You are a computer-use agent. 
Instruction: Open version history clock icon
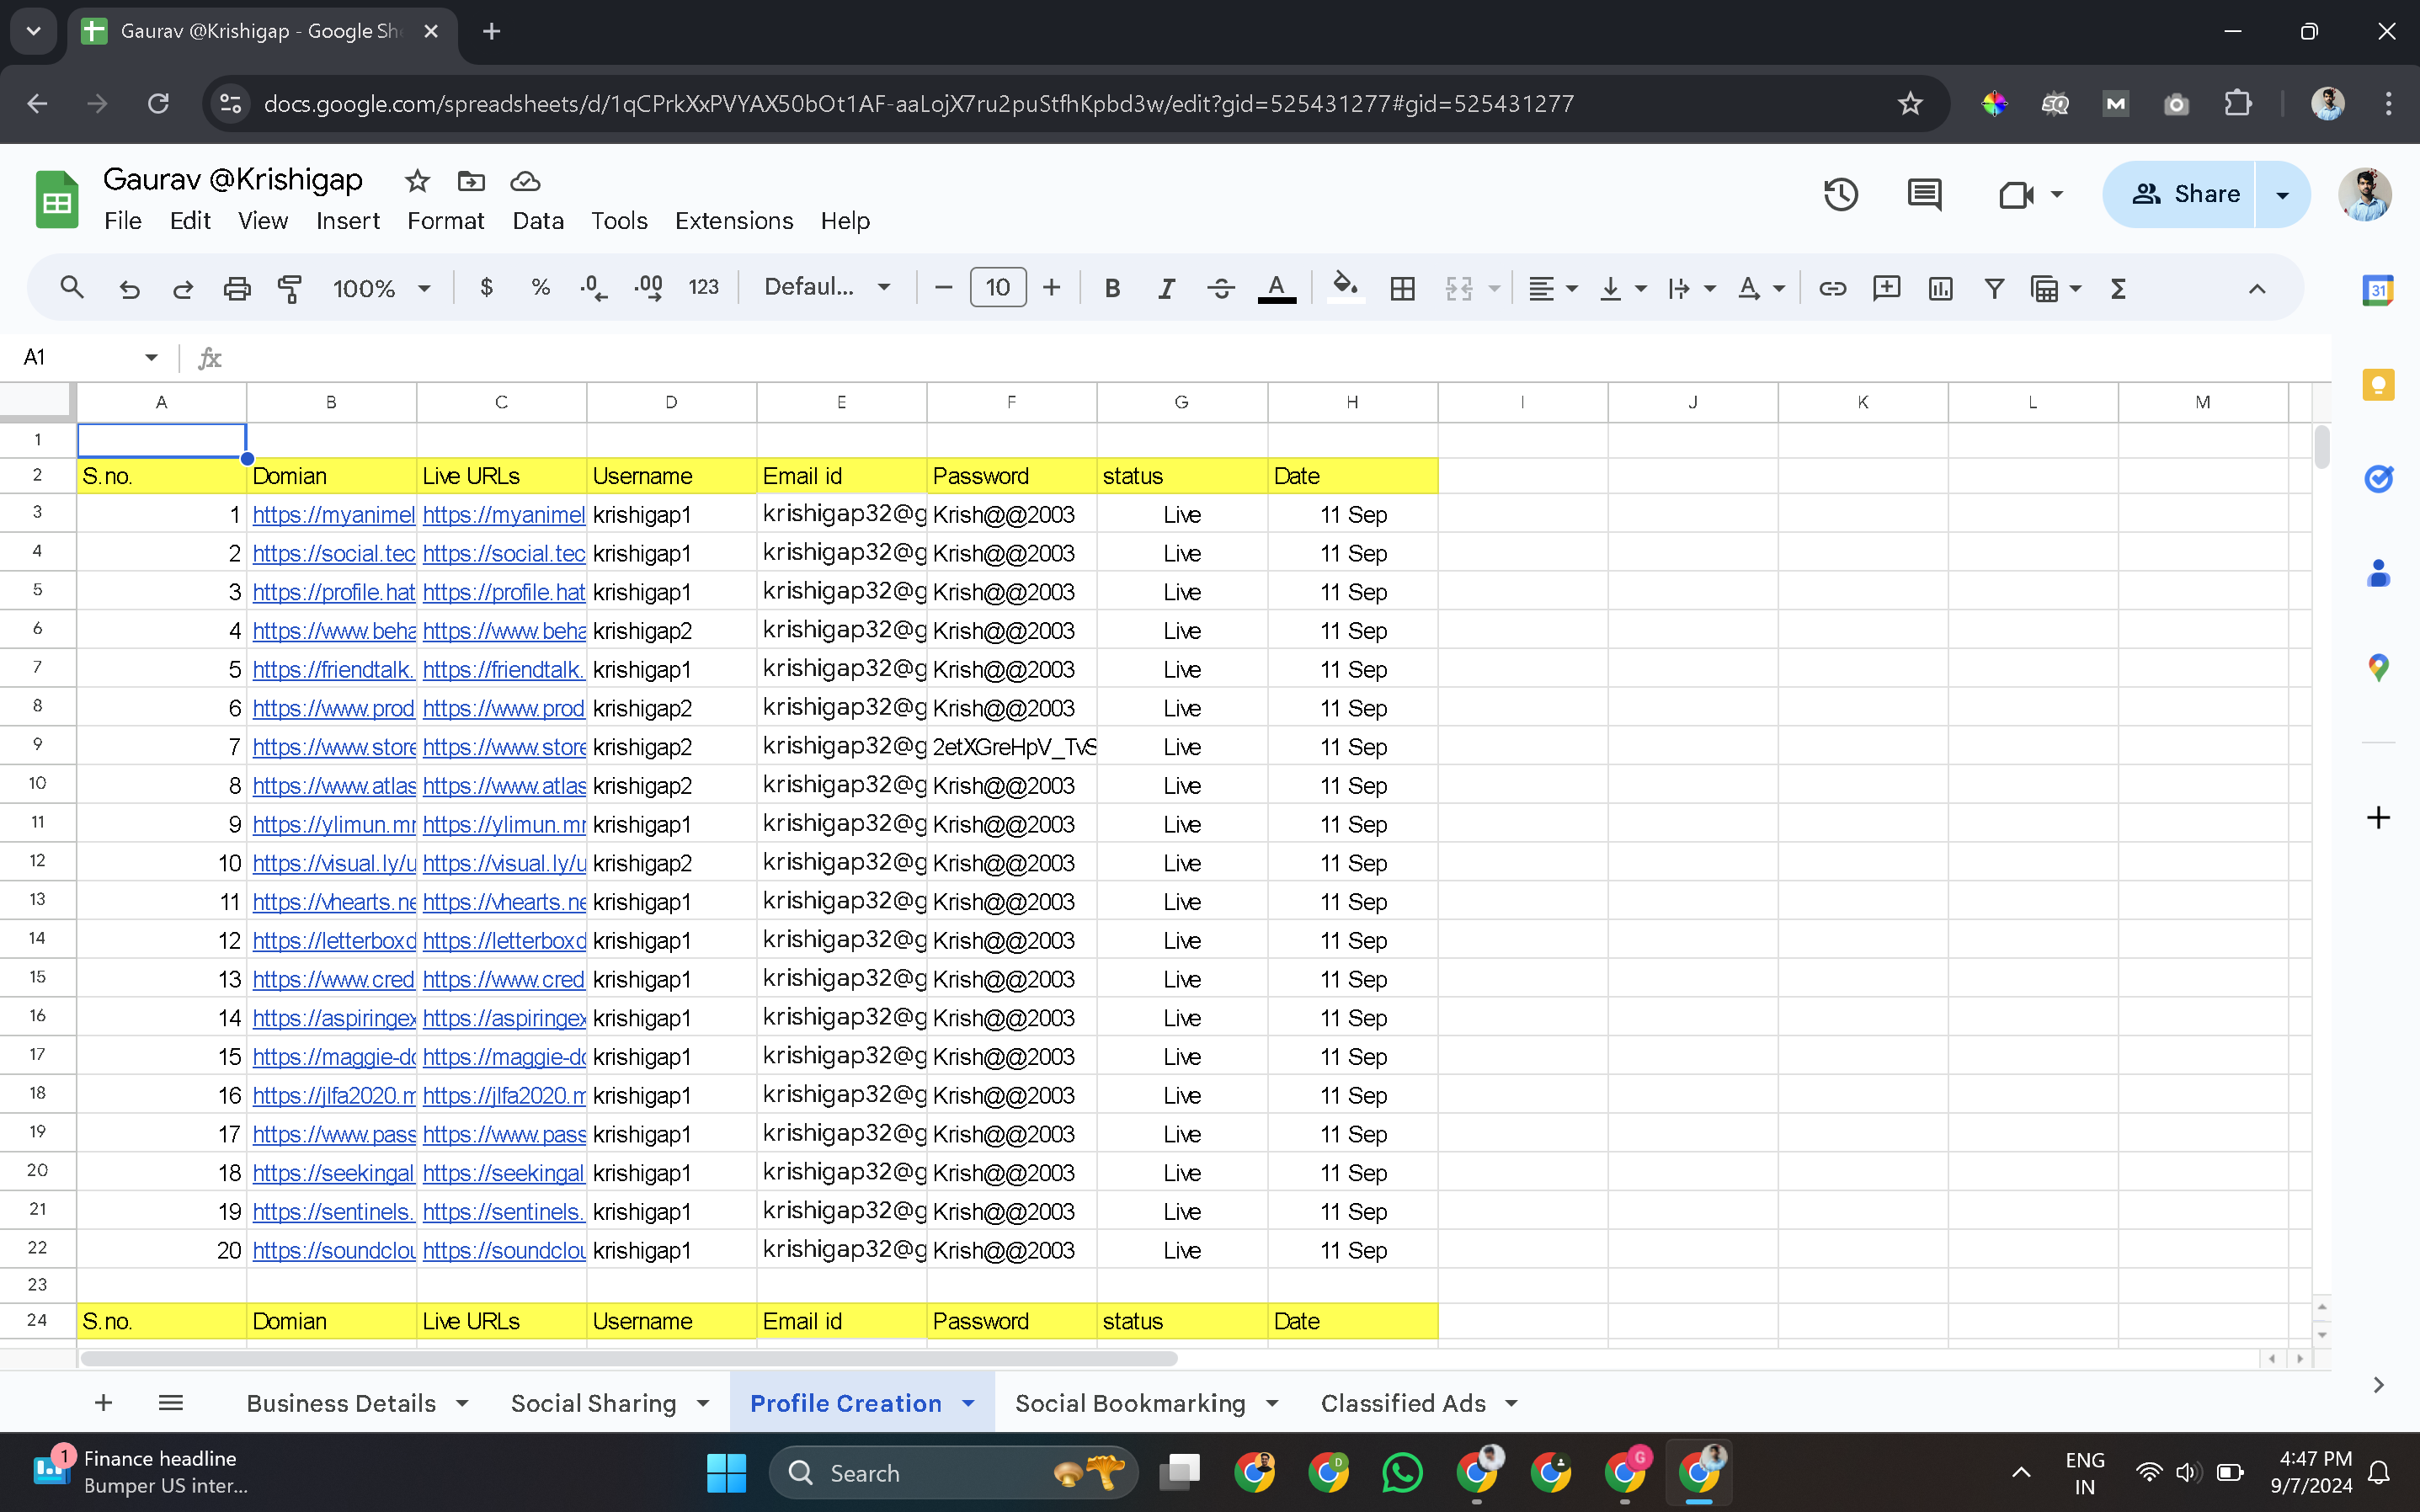coord(1840,194)
